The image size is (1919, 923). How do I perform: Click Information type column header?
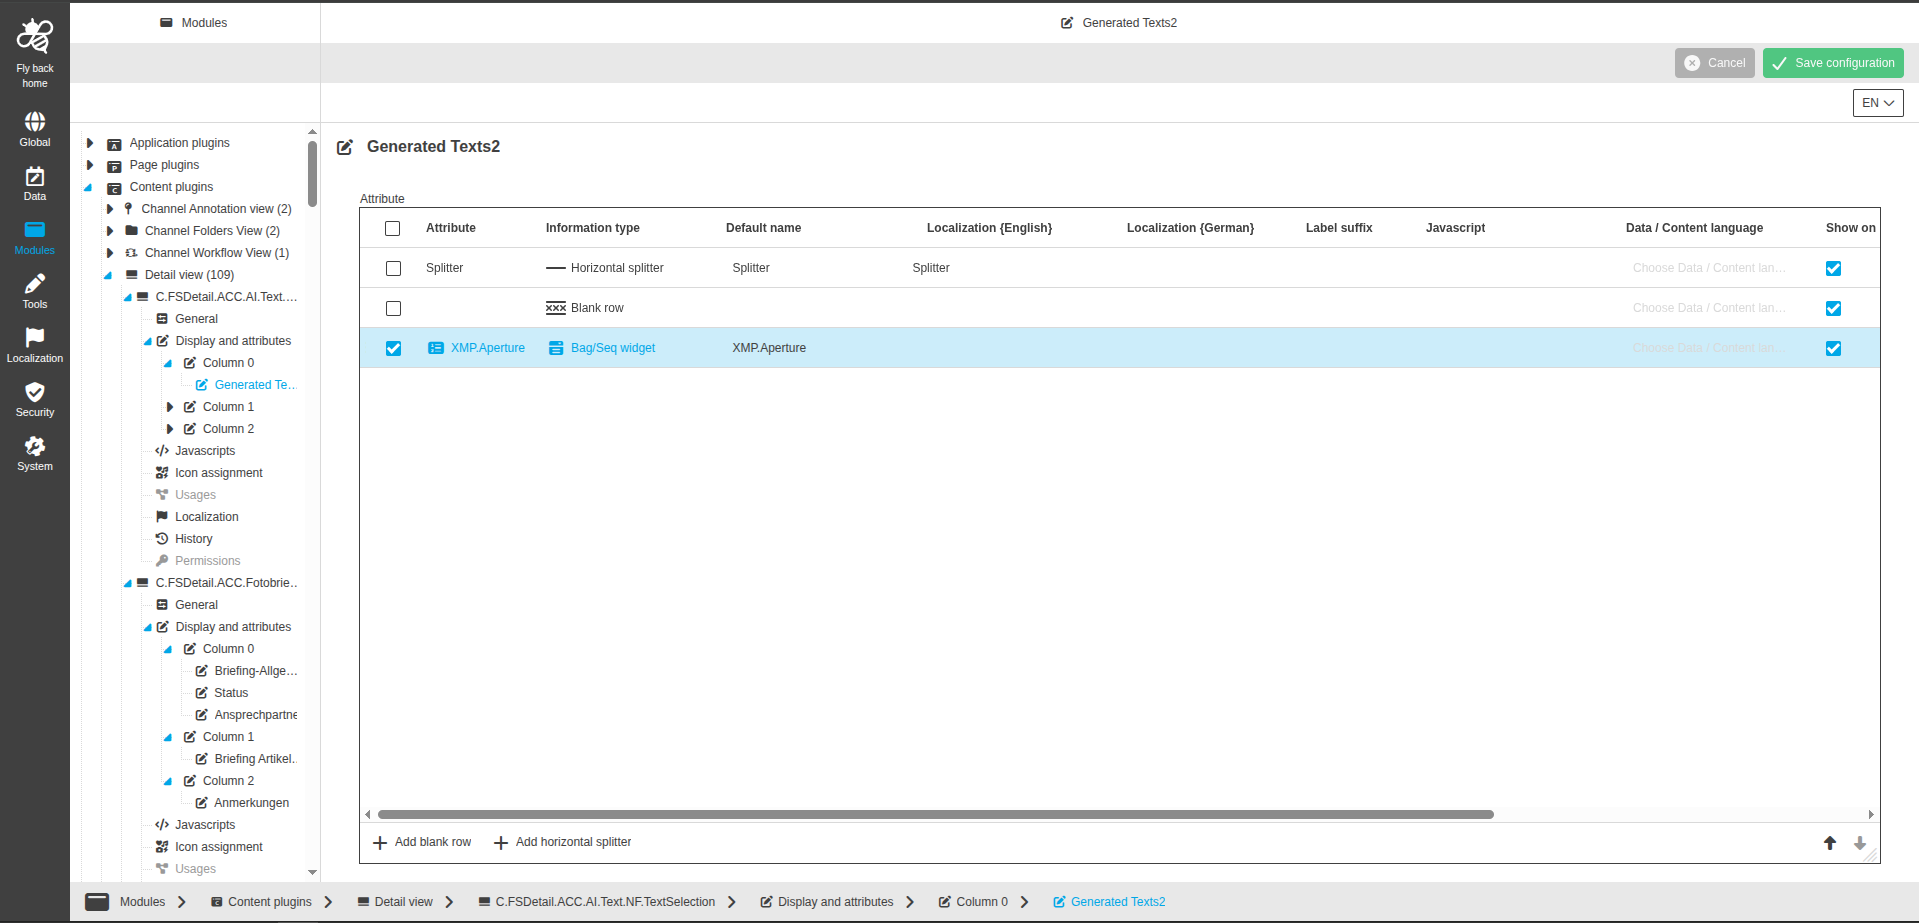pos(593,228)
